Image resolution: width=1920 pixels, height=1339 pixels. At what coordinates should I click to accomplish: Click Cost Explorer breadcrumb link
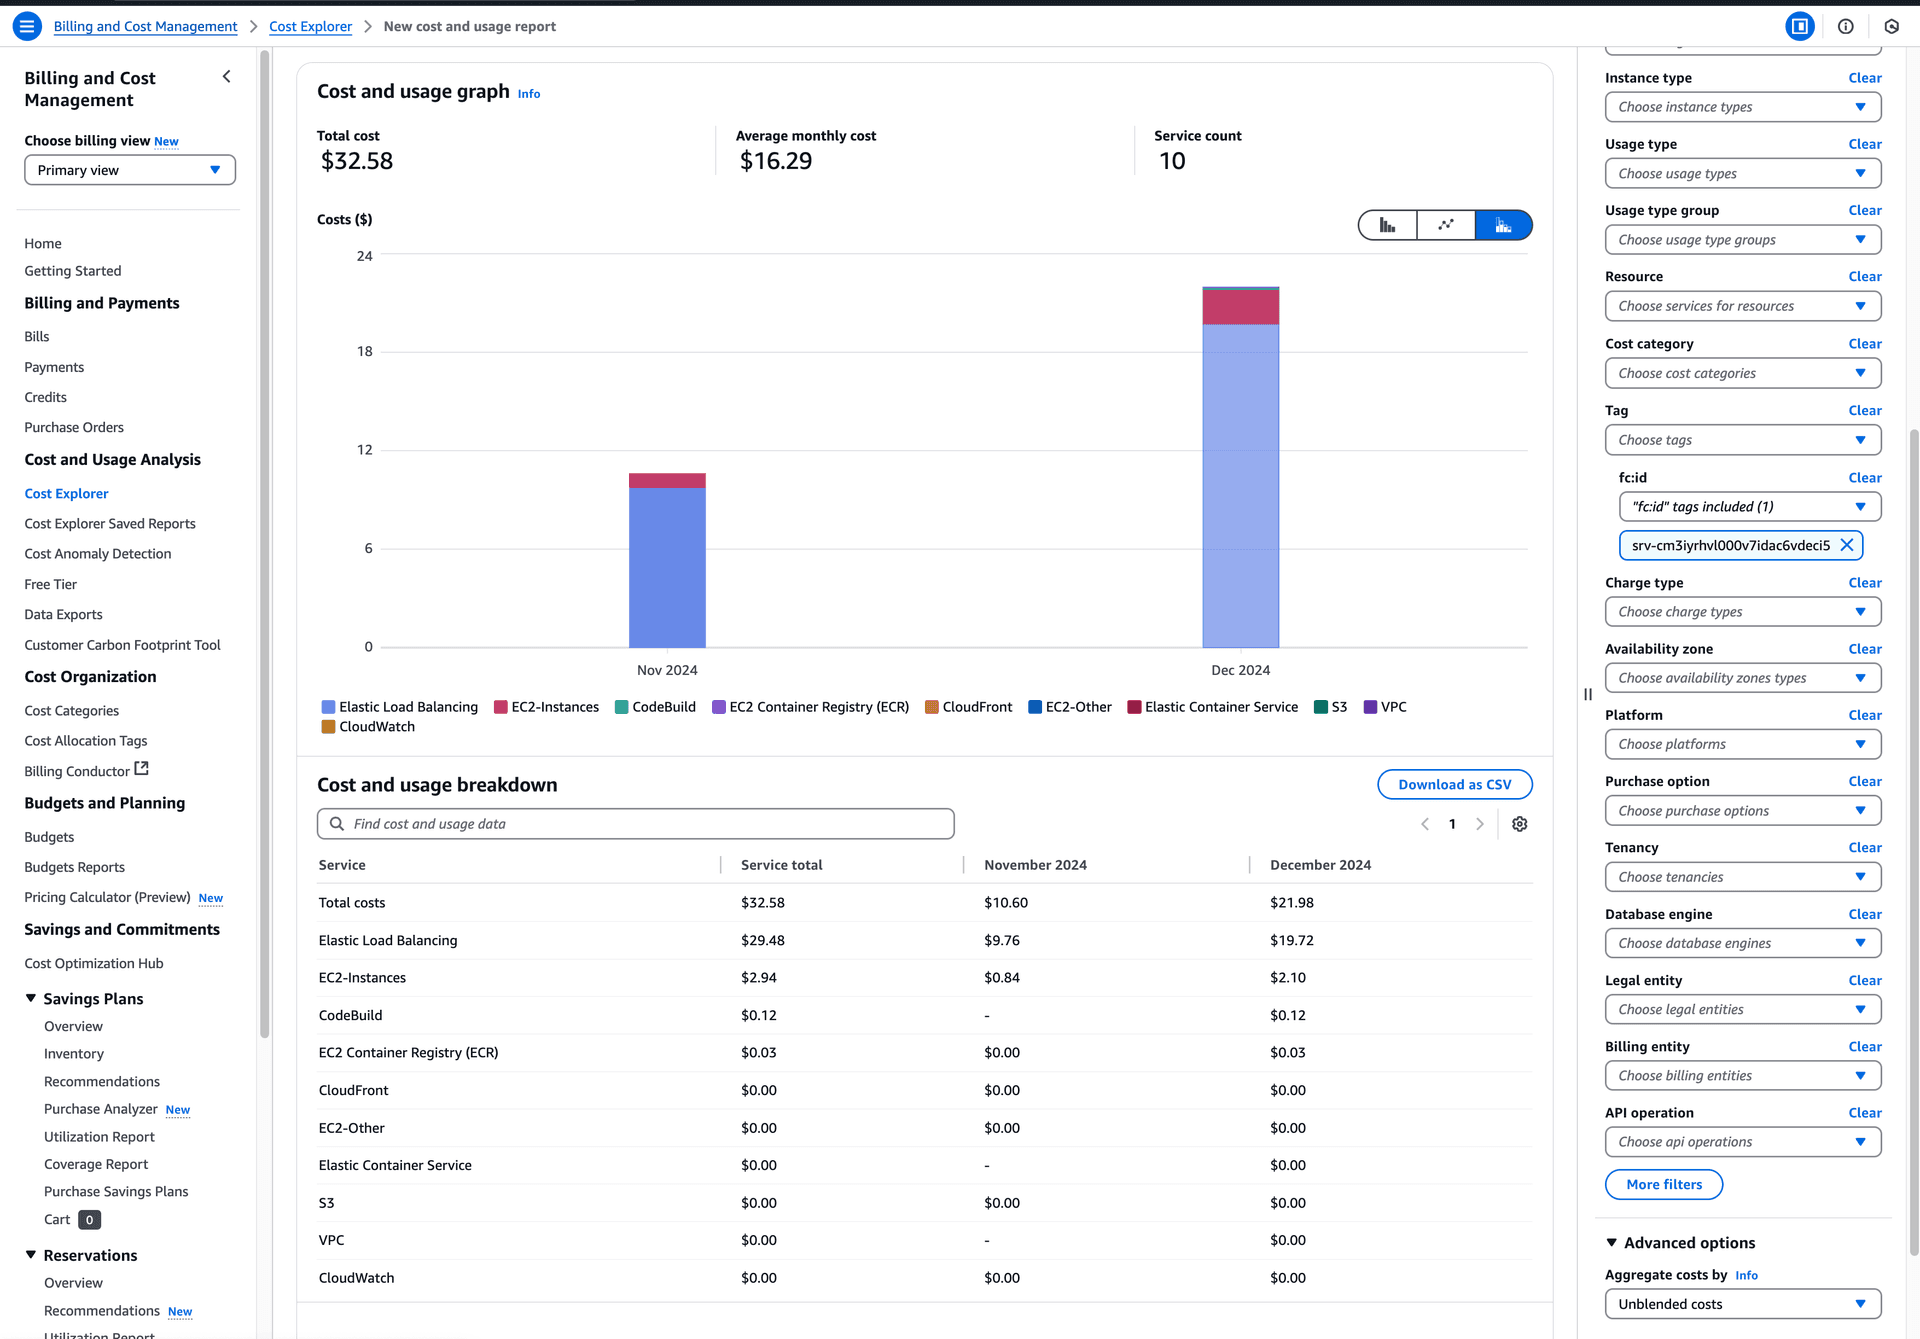[311, 26]
